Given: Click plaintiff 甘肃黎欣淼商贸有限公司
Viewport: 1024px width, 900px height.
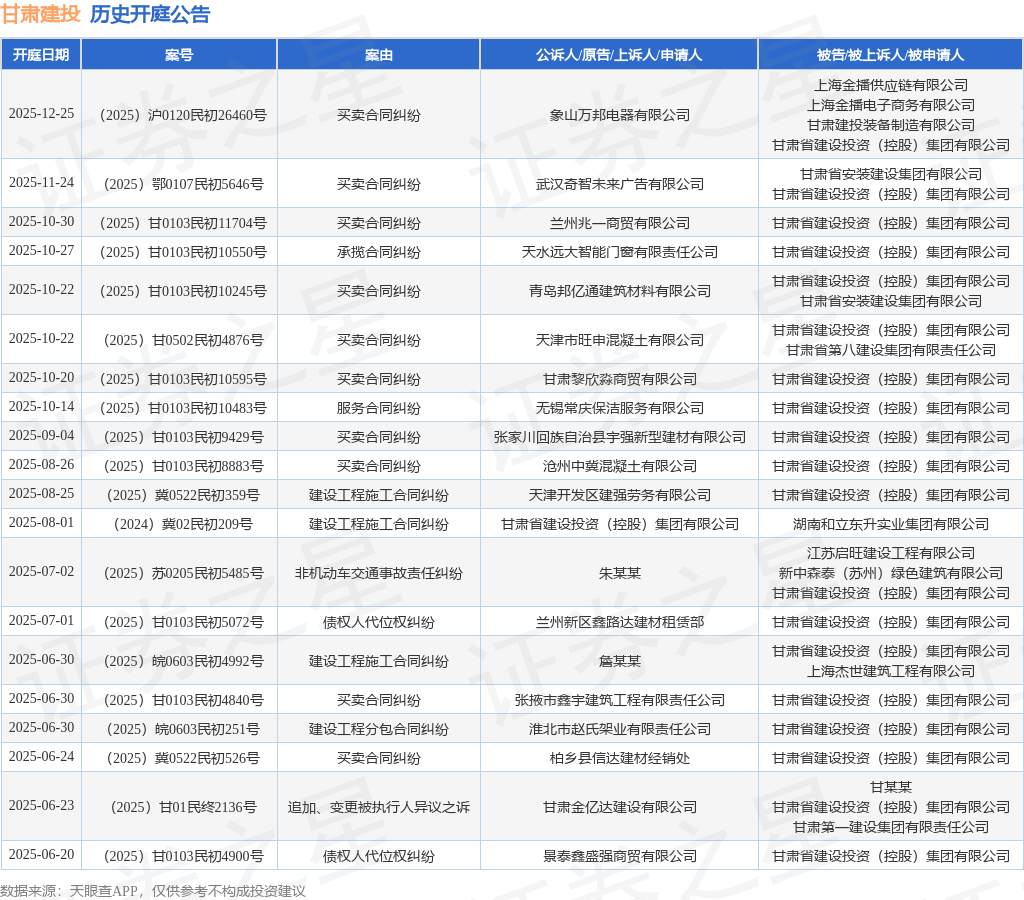Looking at the screenshot, I should tap(620, 379).
